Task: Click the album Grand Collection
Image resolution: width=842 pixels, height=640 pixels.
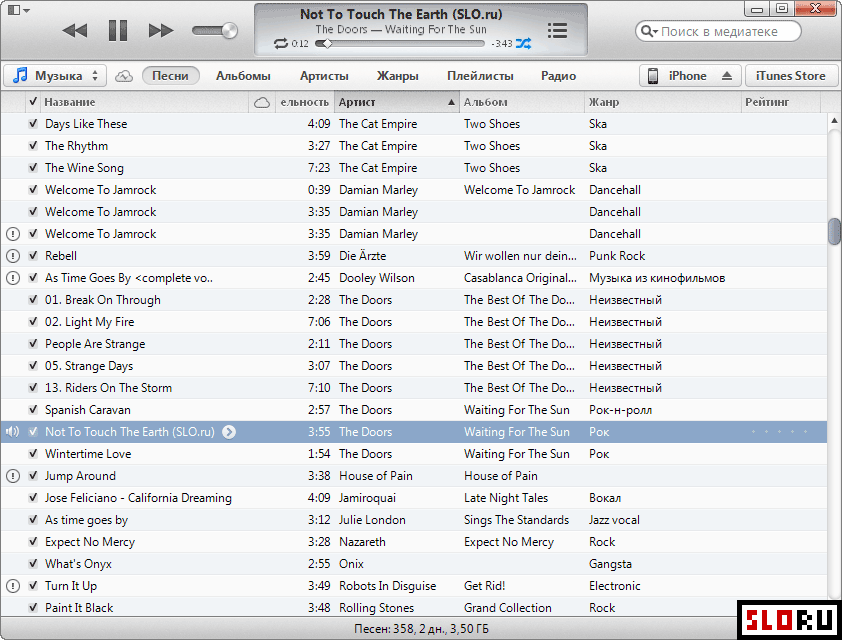Action: 507,608
